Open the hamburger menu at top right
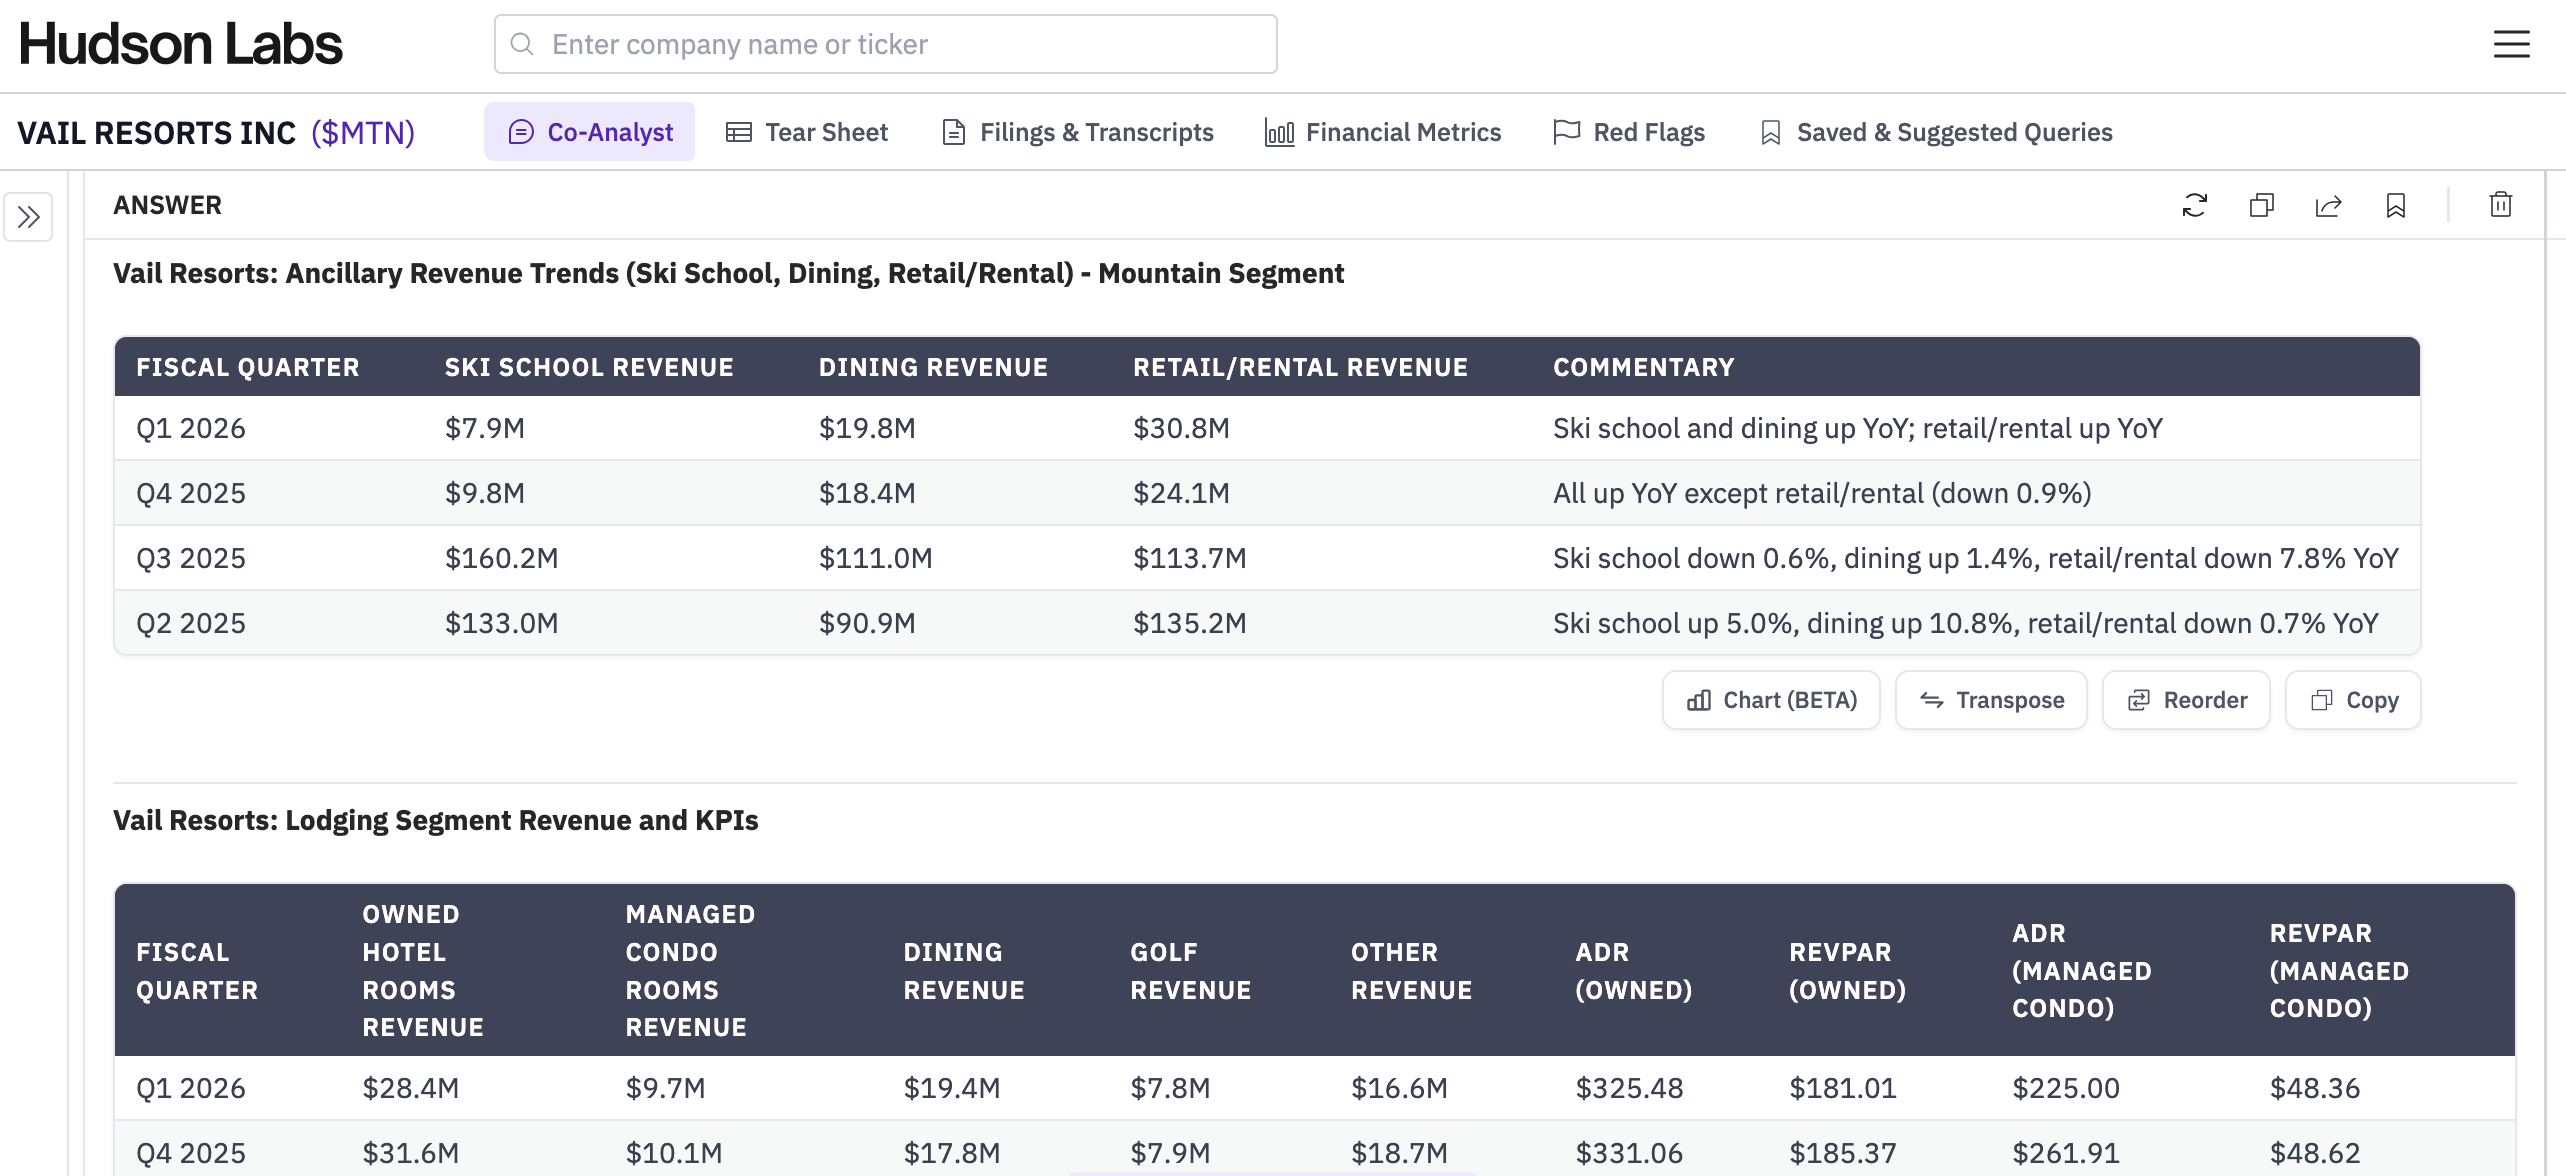The width and height of the screenshot is (2566, 1176). tap(2511, 44)
